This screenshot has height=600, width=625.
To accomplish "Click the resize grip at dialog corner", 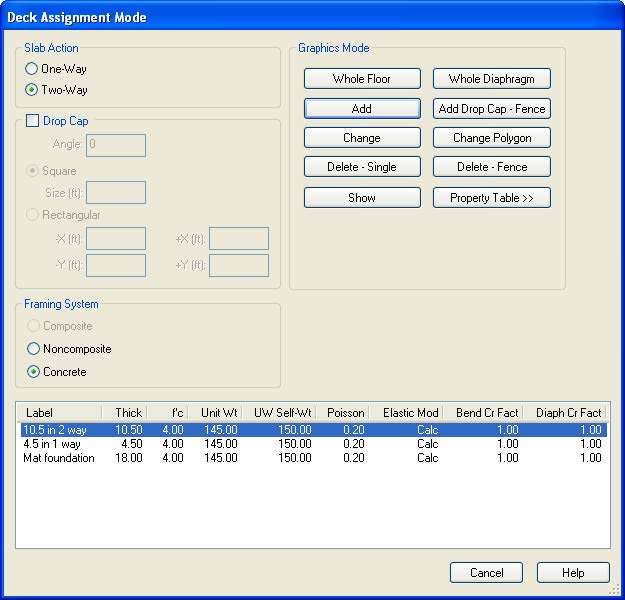I will 616,589.
